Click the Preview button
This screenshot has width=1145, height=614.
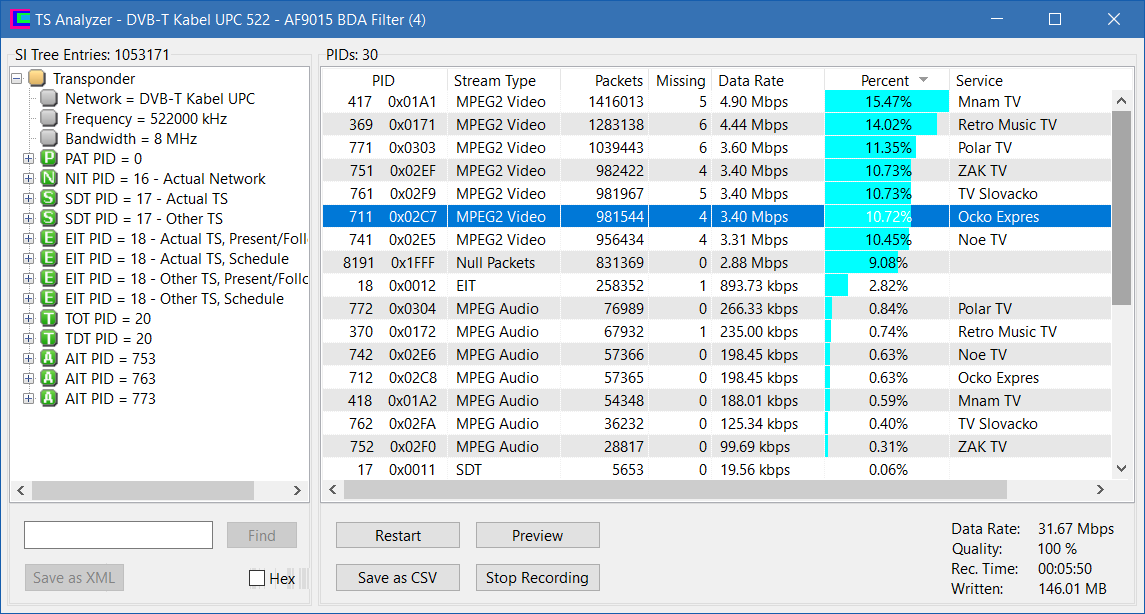[x=537, y=535]
